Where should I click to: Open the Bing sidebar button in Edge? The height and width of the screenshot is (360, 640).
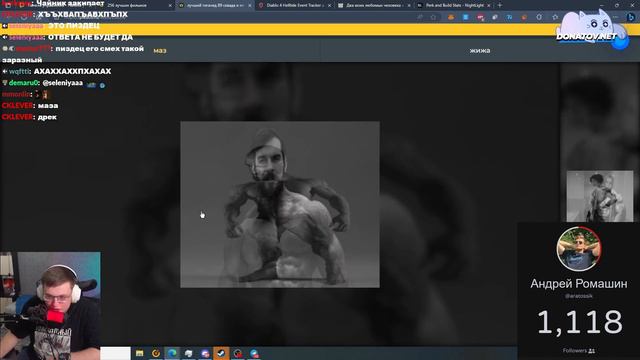click(631, 17)
